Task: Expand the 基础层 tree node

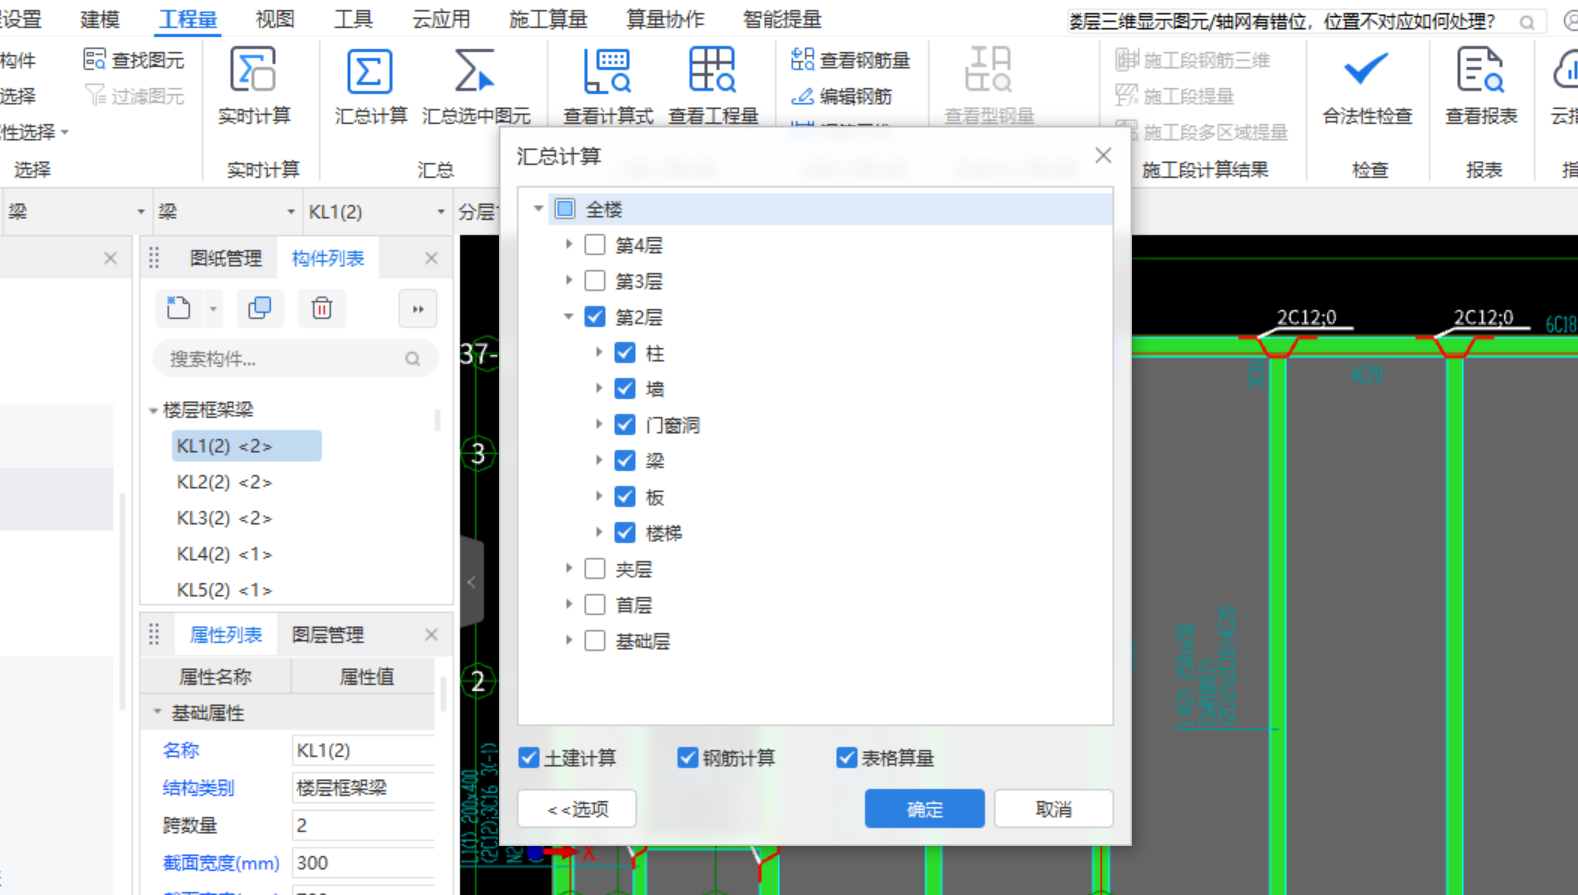Action: click(x=568, y=641)
